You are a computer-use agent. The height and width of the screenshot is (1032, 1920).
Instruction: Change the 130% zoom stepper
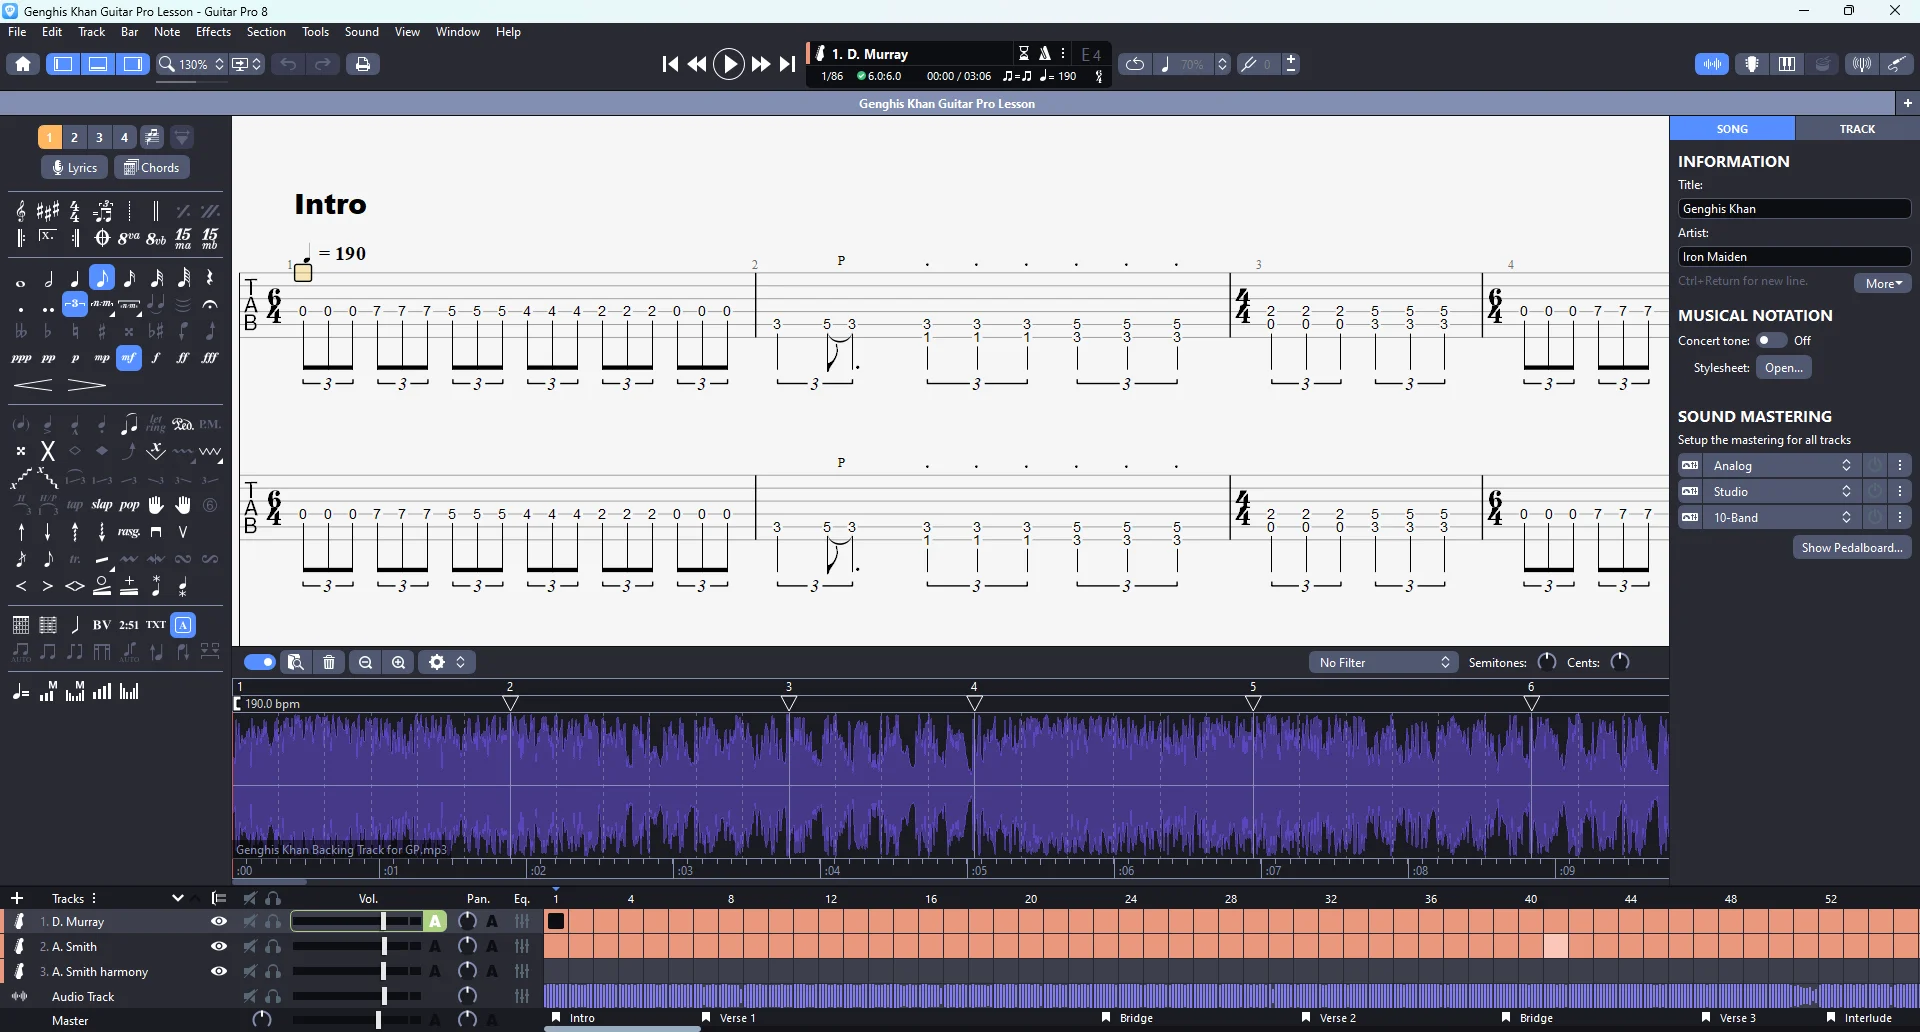(220, 64)
